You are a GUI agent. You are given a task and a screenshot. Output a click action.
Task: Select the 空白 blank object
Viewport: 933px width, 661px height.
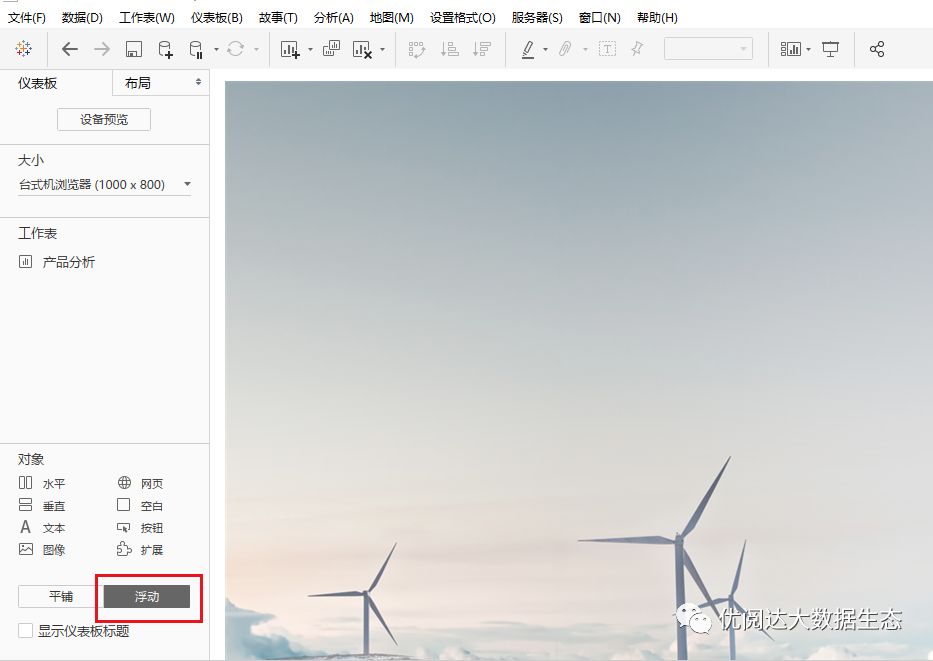pos(140,505)
